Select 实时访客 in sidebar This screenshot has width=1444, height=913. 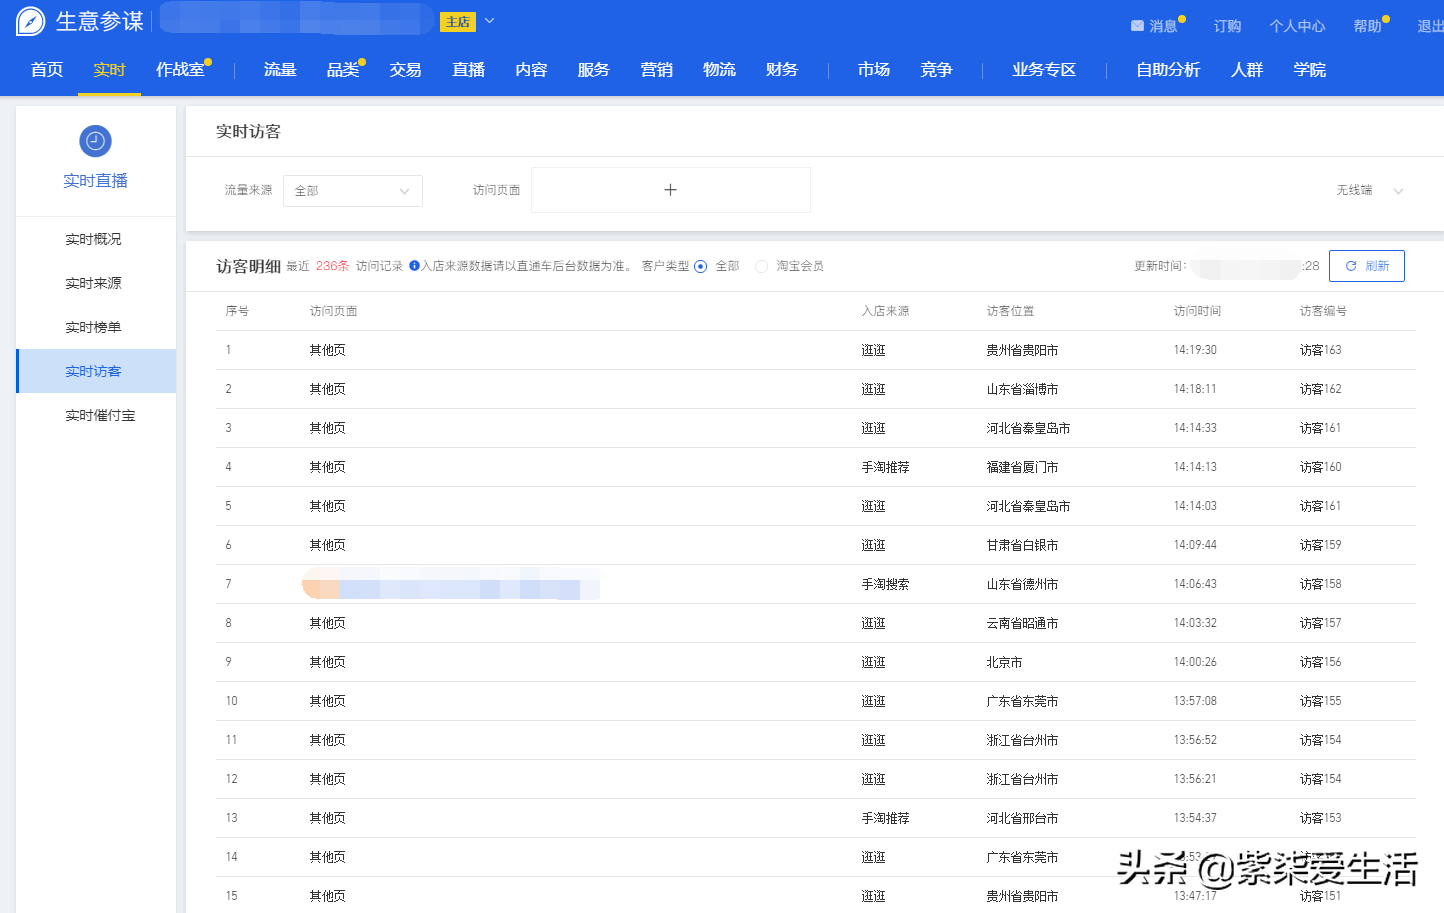(96, 371)
